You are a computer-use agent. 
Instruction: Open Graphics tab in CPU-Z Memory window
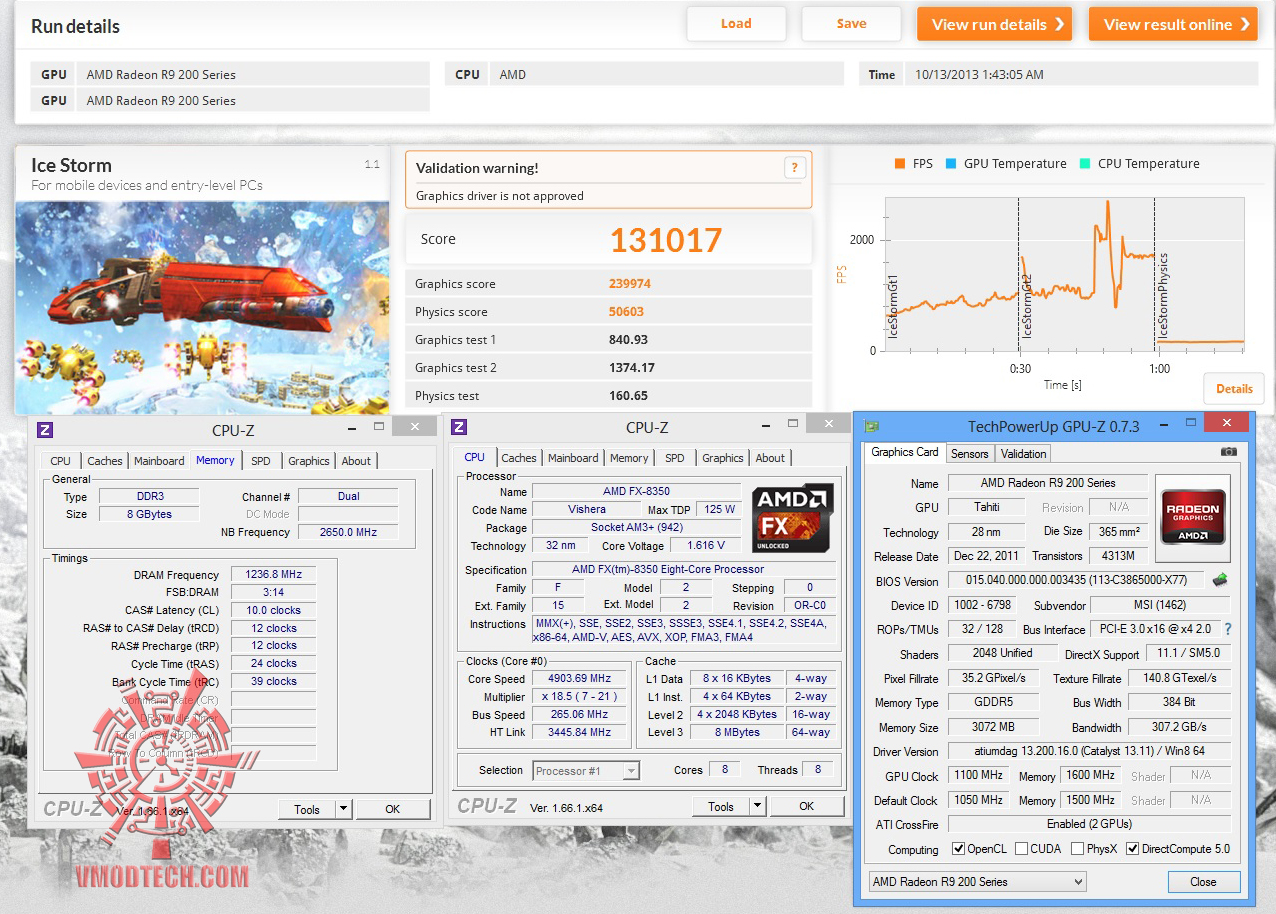308,461
